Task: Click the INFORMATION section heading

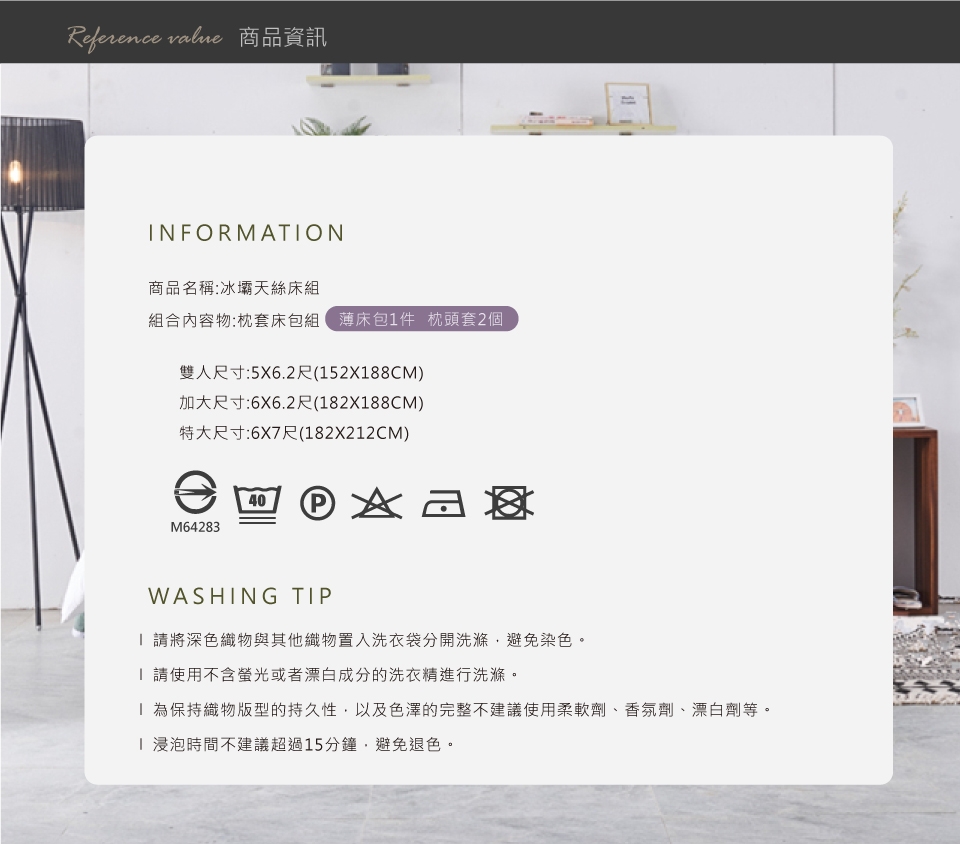Action: (x=246, y=233)
